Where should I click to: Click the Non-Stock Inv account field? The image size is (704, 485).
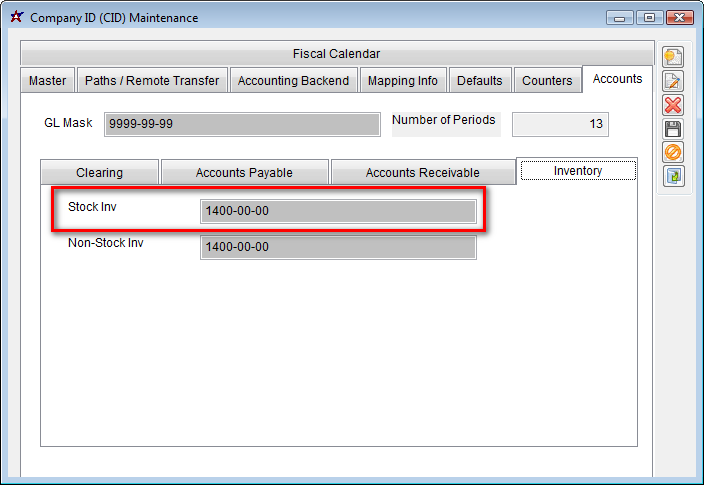coord(338,248)
